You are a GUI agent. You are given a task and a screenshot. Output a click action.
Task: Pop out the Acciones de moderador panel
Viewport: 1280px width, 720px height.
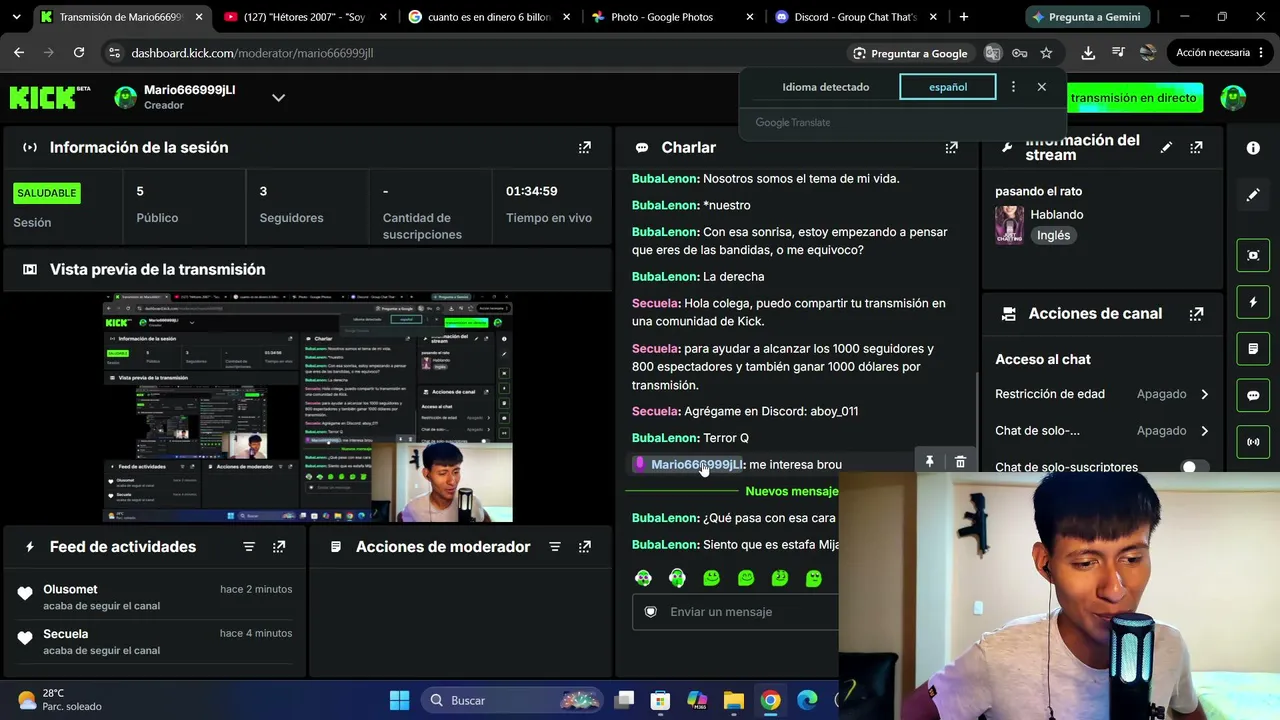click(x=585, y=546)
